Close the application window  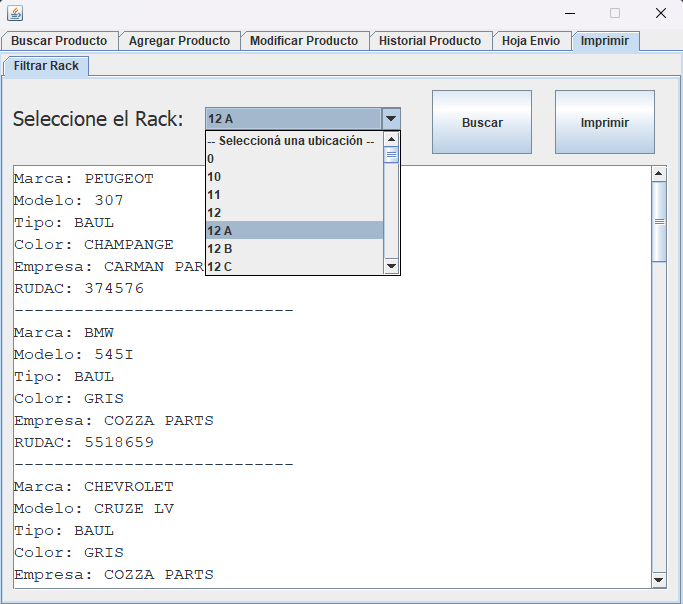coord(661,13)
